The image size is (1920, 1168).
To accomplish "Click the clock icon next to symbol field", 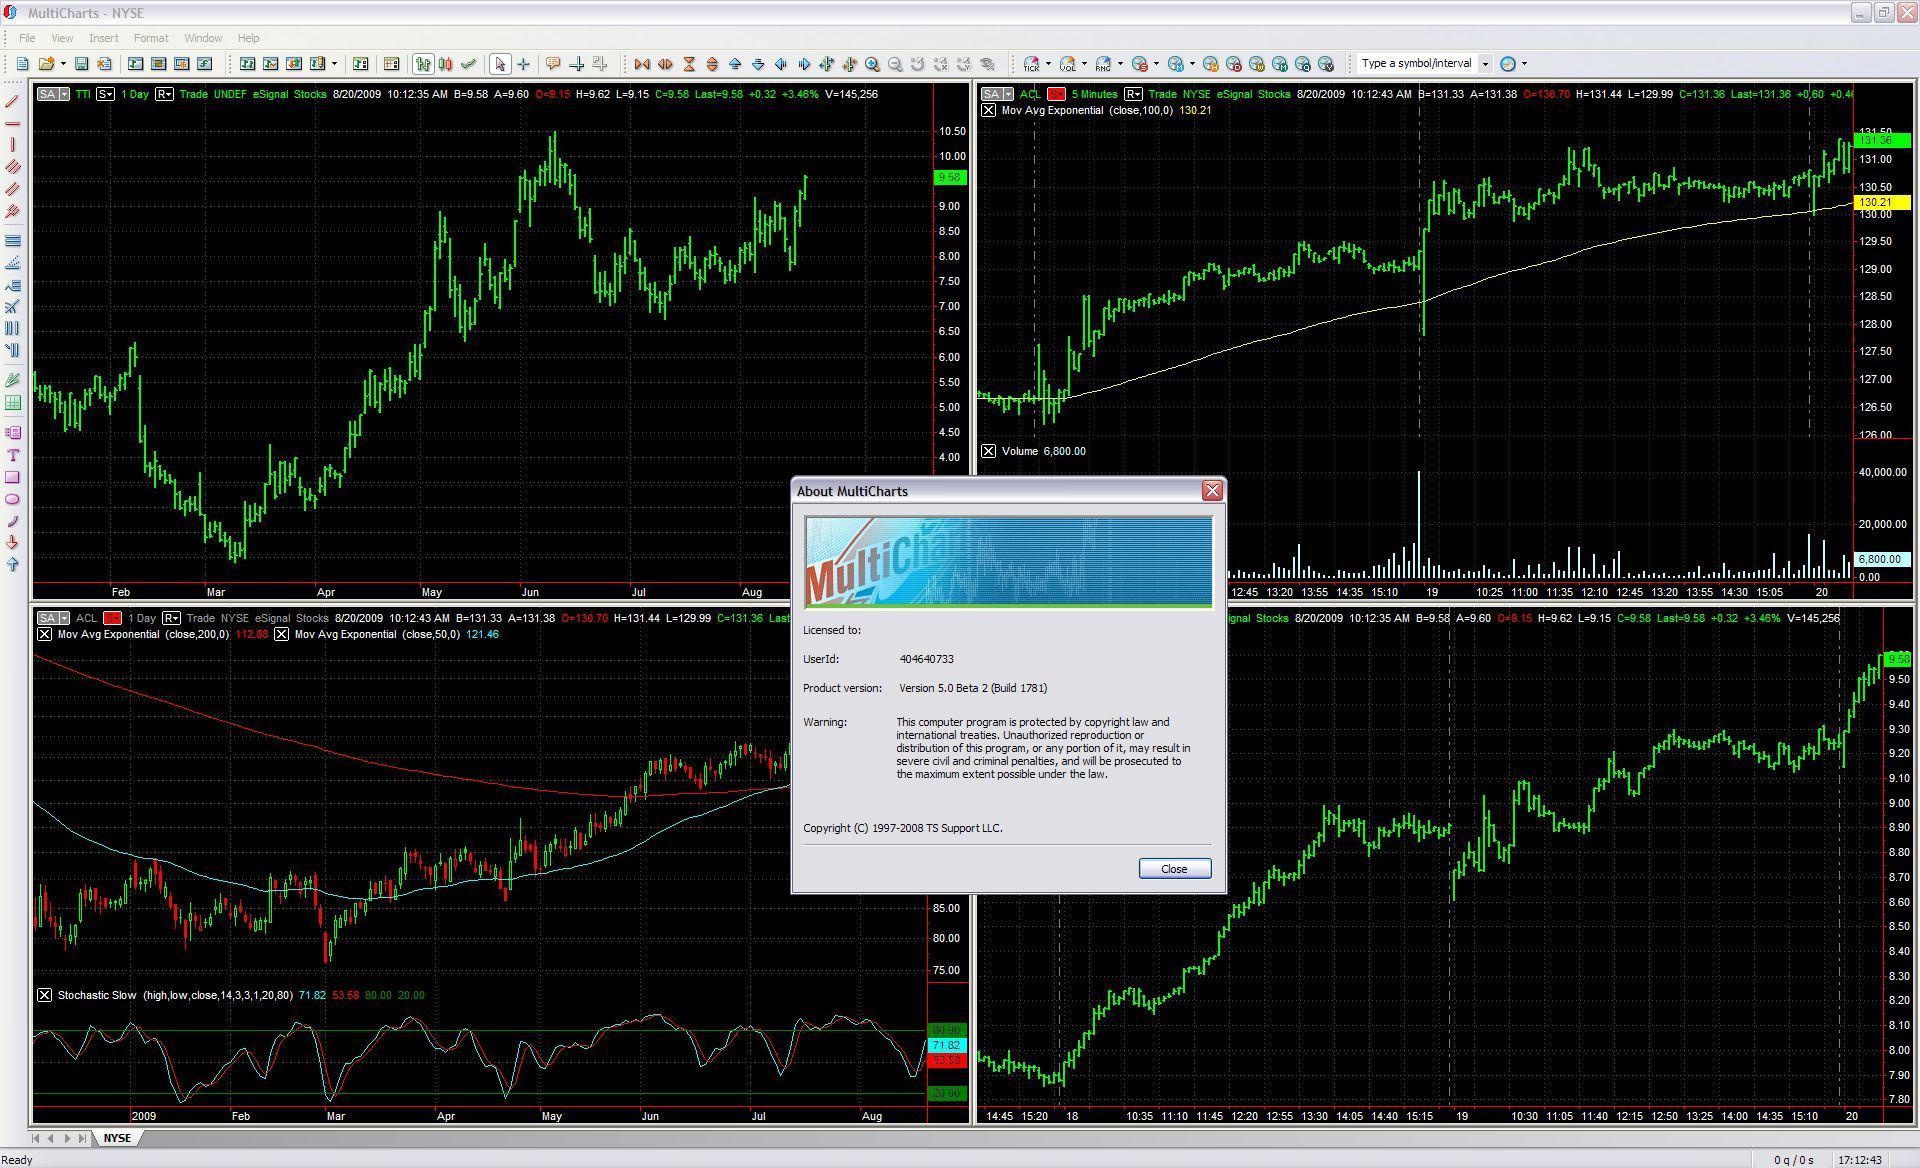I will tap(1508, 64).
